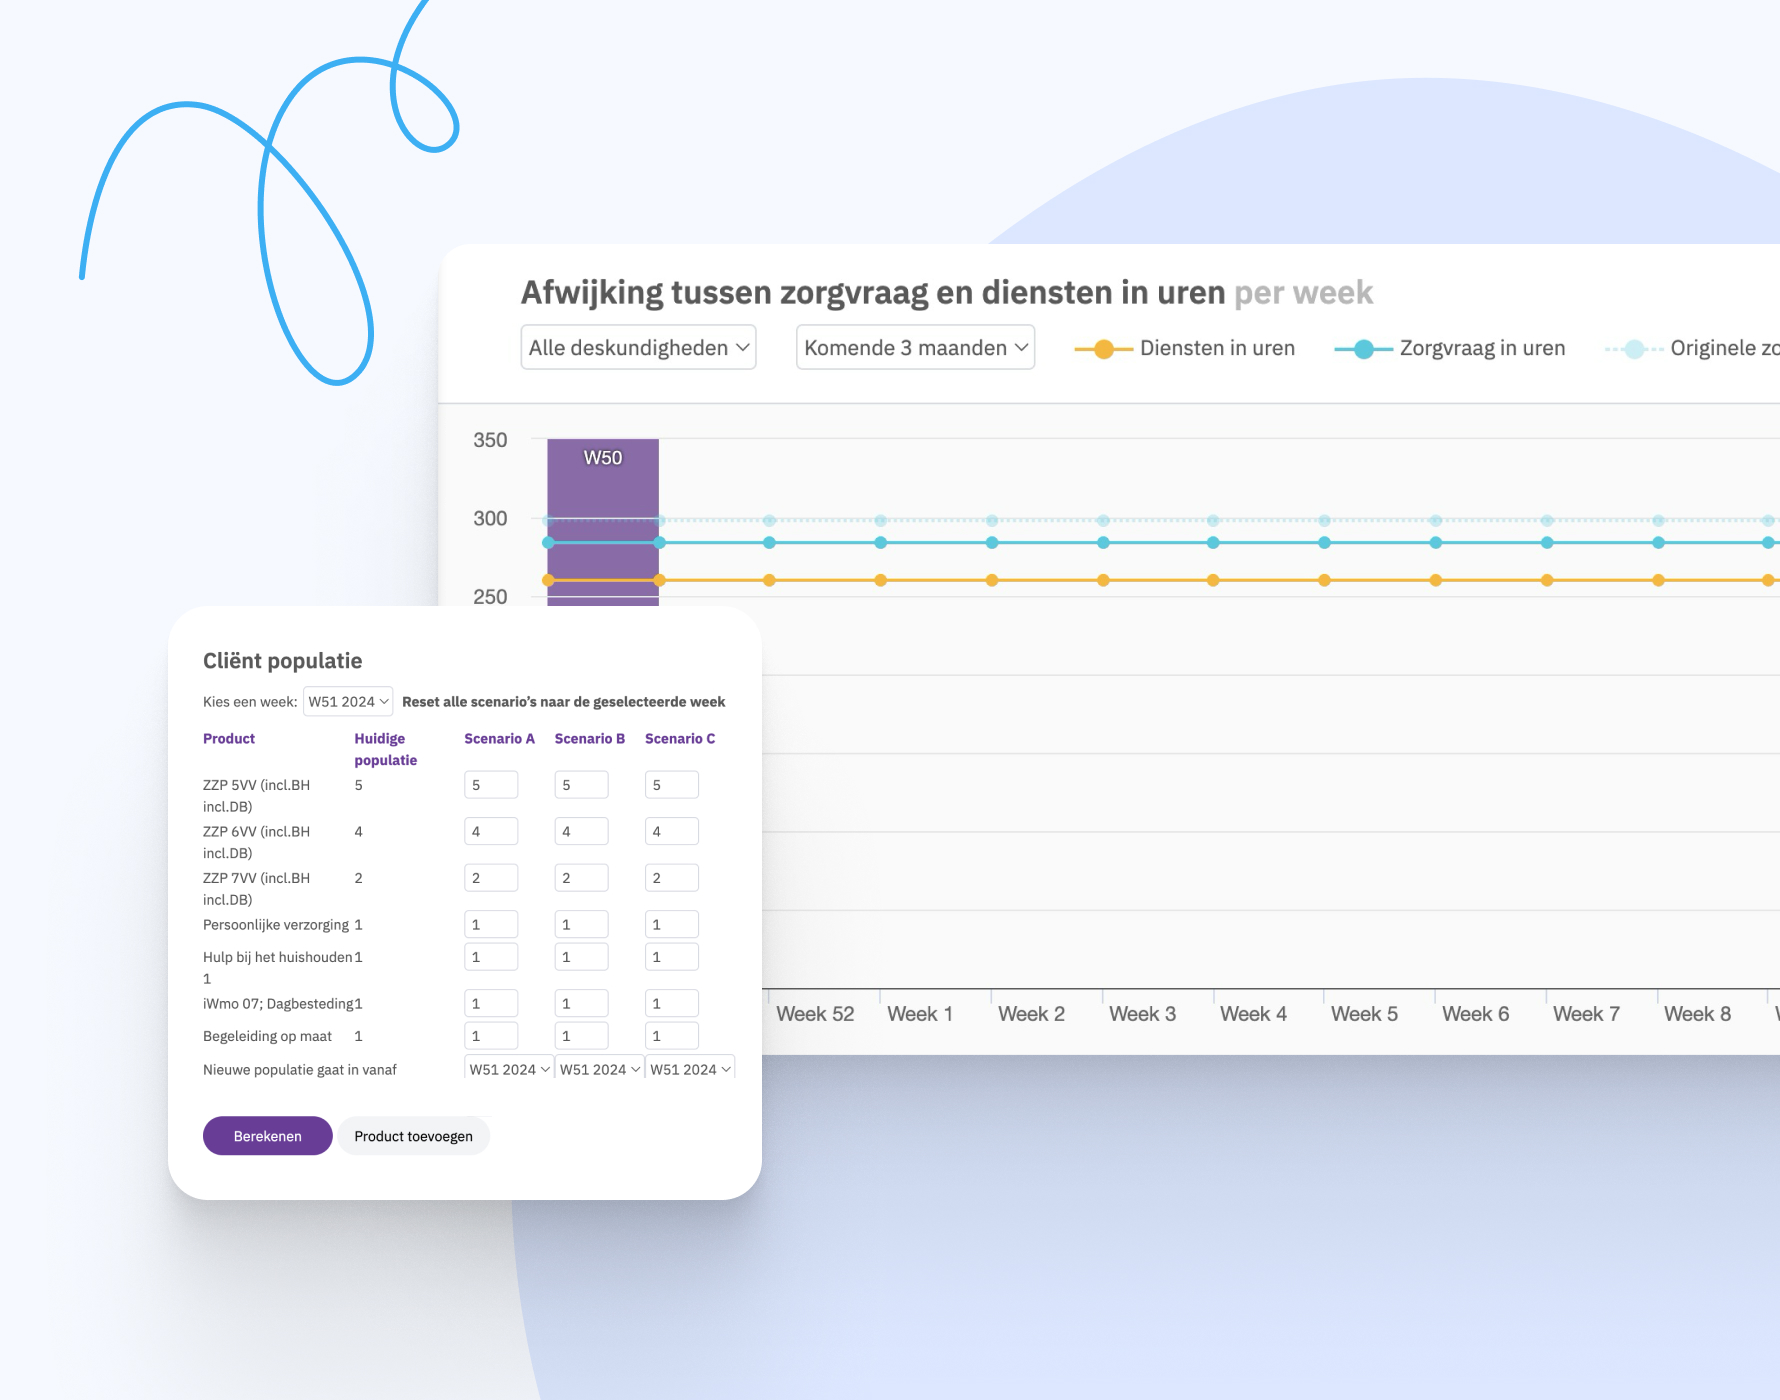Edit Scenario C field for Begeleiding op maat
This screenshot has height=1400, width=1780.
click(671, 1036)
